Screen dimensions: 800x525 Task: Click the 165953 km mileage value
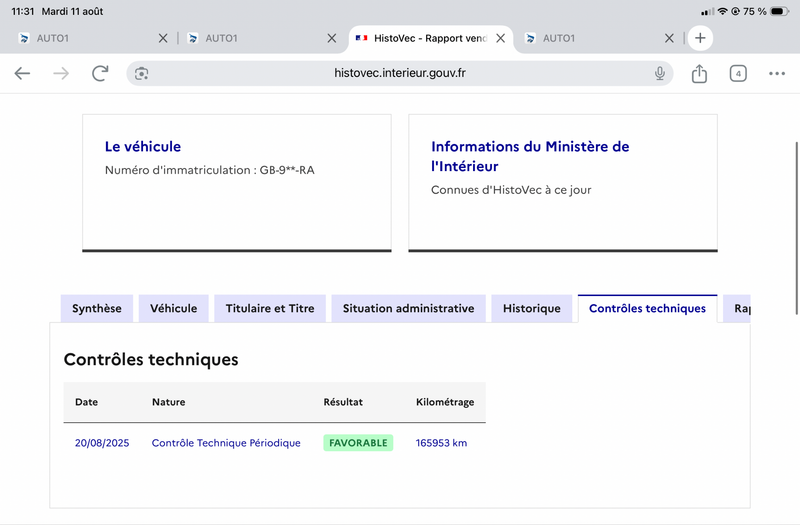coord(441,443)
